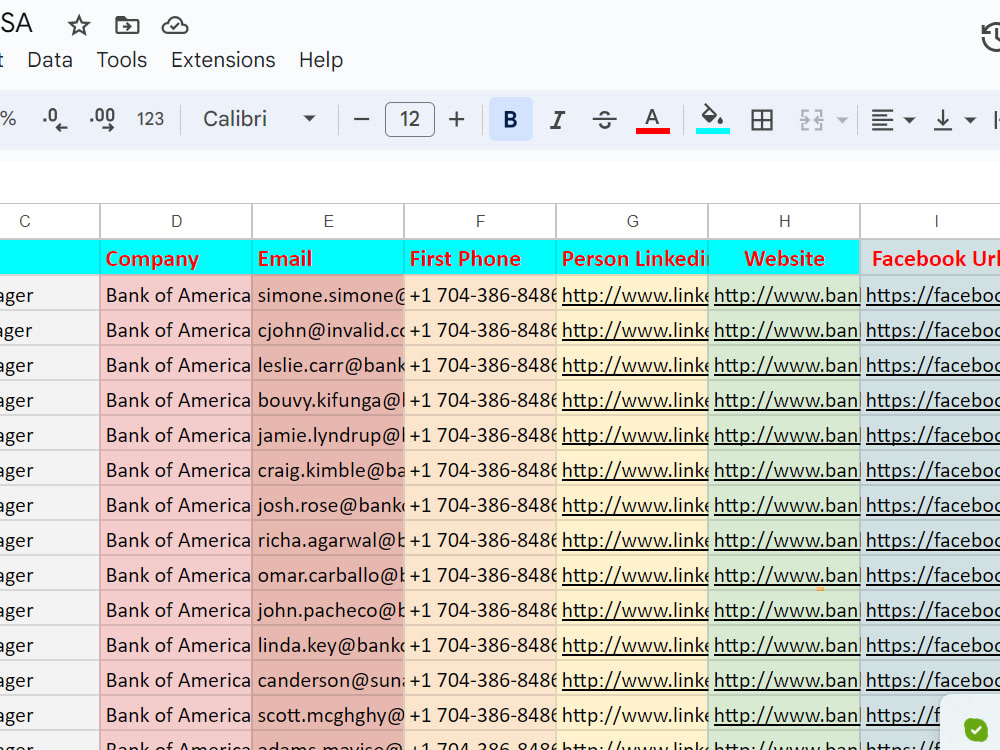The height and width of the screenshot is (750, 1000).
Task: Select cjohn@invalid email cell
Action: coord(328,330)
